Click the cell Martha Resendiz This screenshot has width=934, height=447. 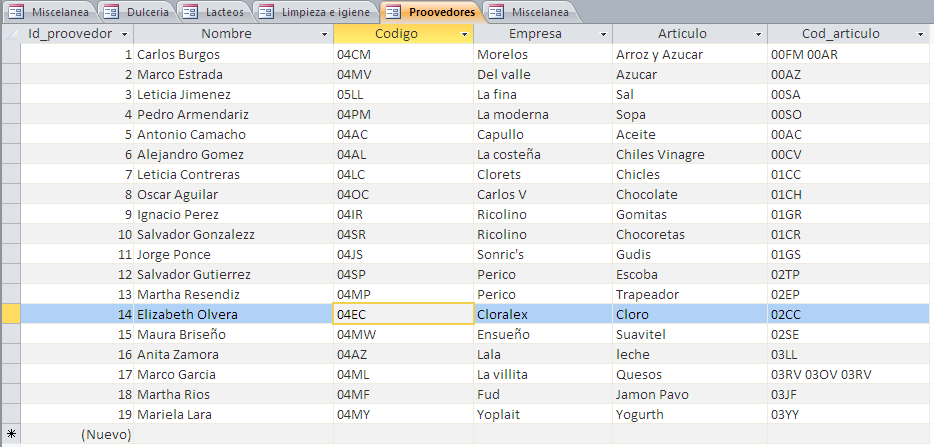click(234, 294)
